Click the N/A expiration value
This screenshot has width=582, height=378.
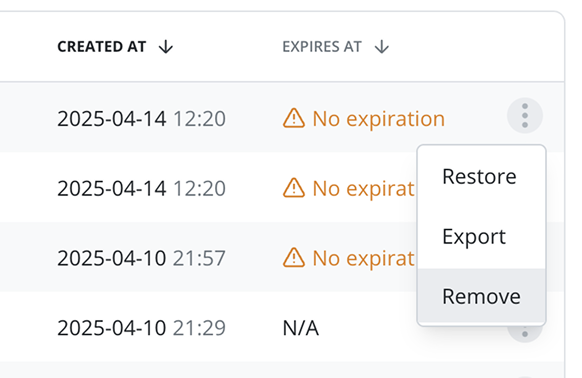click(300, 328)
